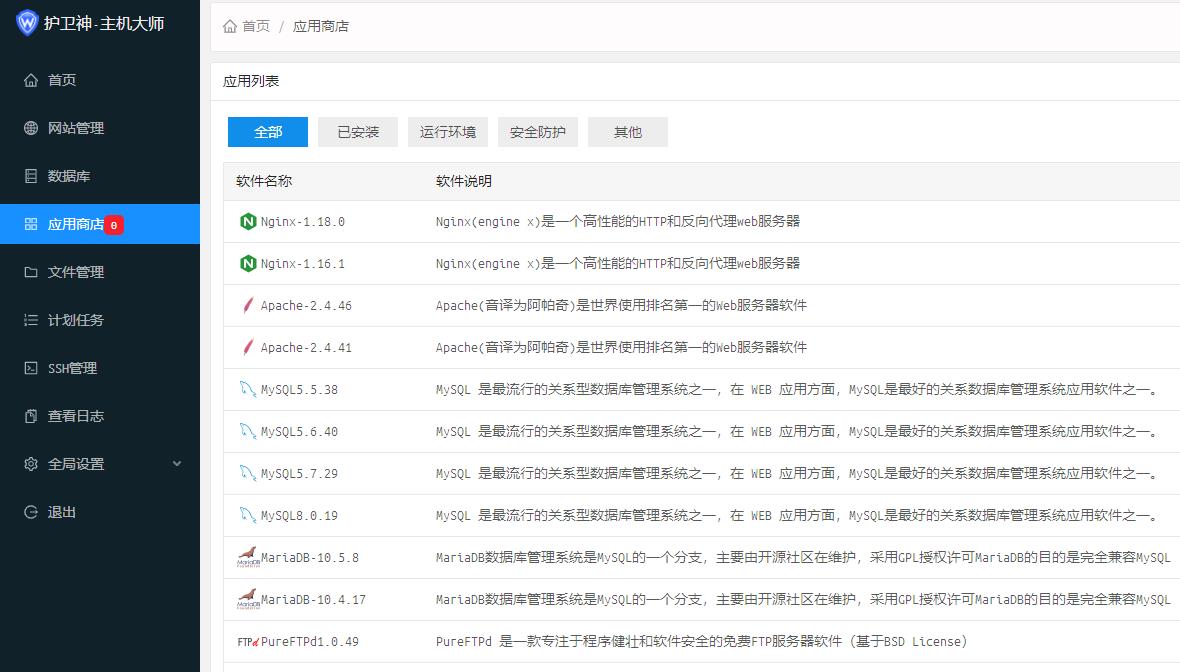Screen dimensions: 1180x672
Task: Switch to the 已安装 filter tab
Action: 357,132
